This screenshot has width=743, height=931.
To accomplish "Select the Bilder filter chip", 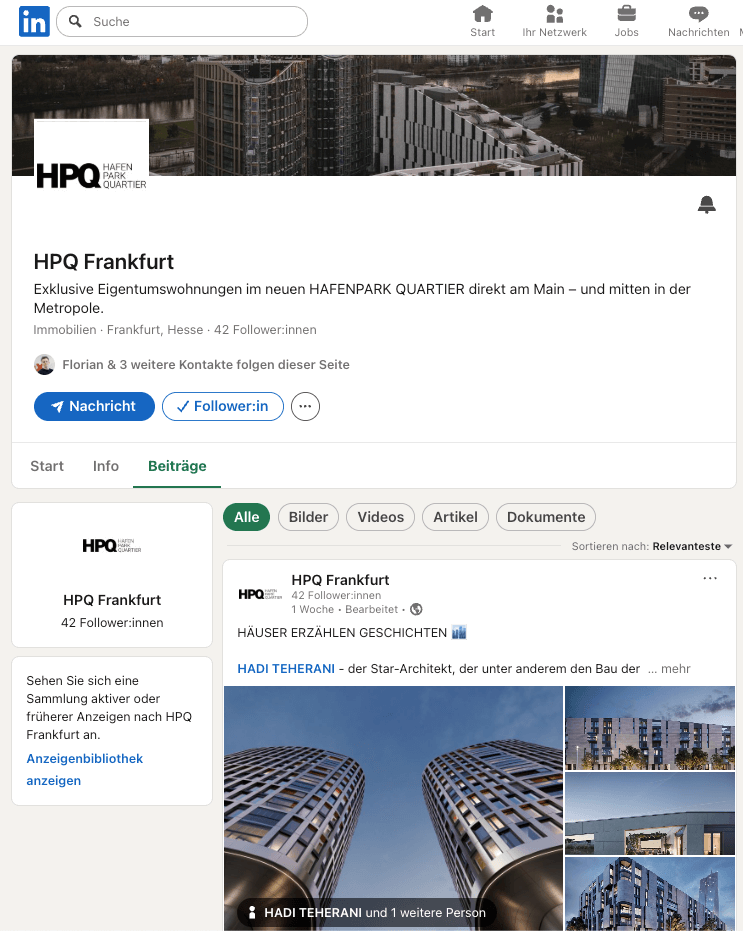I will click(308, 517).
